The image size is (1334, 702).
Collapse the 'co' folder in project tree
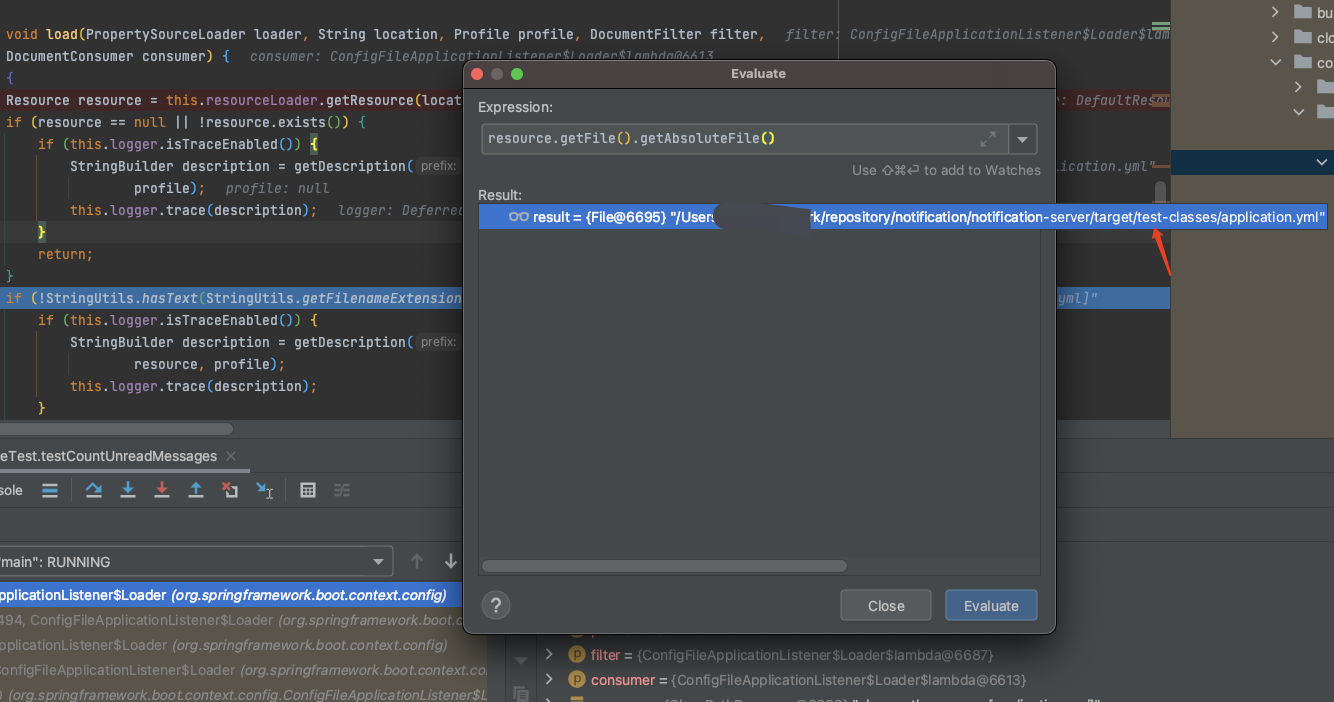[x=1275, y=62]
